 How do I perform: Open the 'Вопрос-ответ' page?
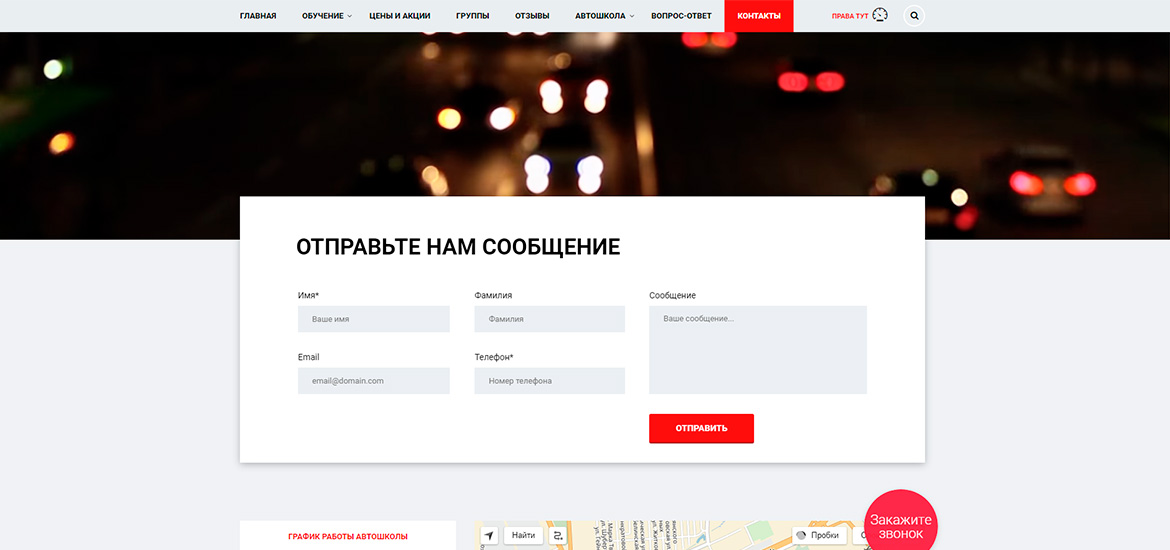click(681, 16)
